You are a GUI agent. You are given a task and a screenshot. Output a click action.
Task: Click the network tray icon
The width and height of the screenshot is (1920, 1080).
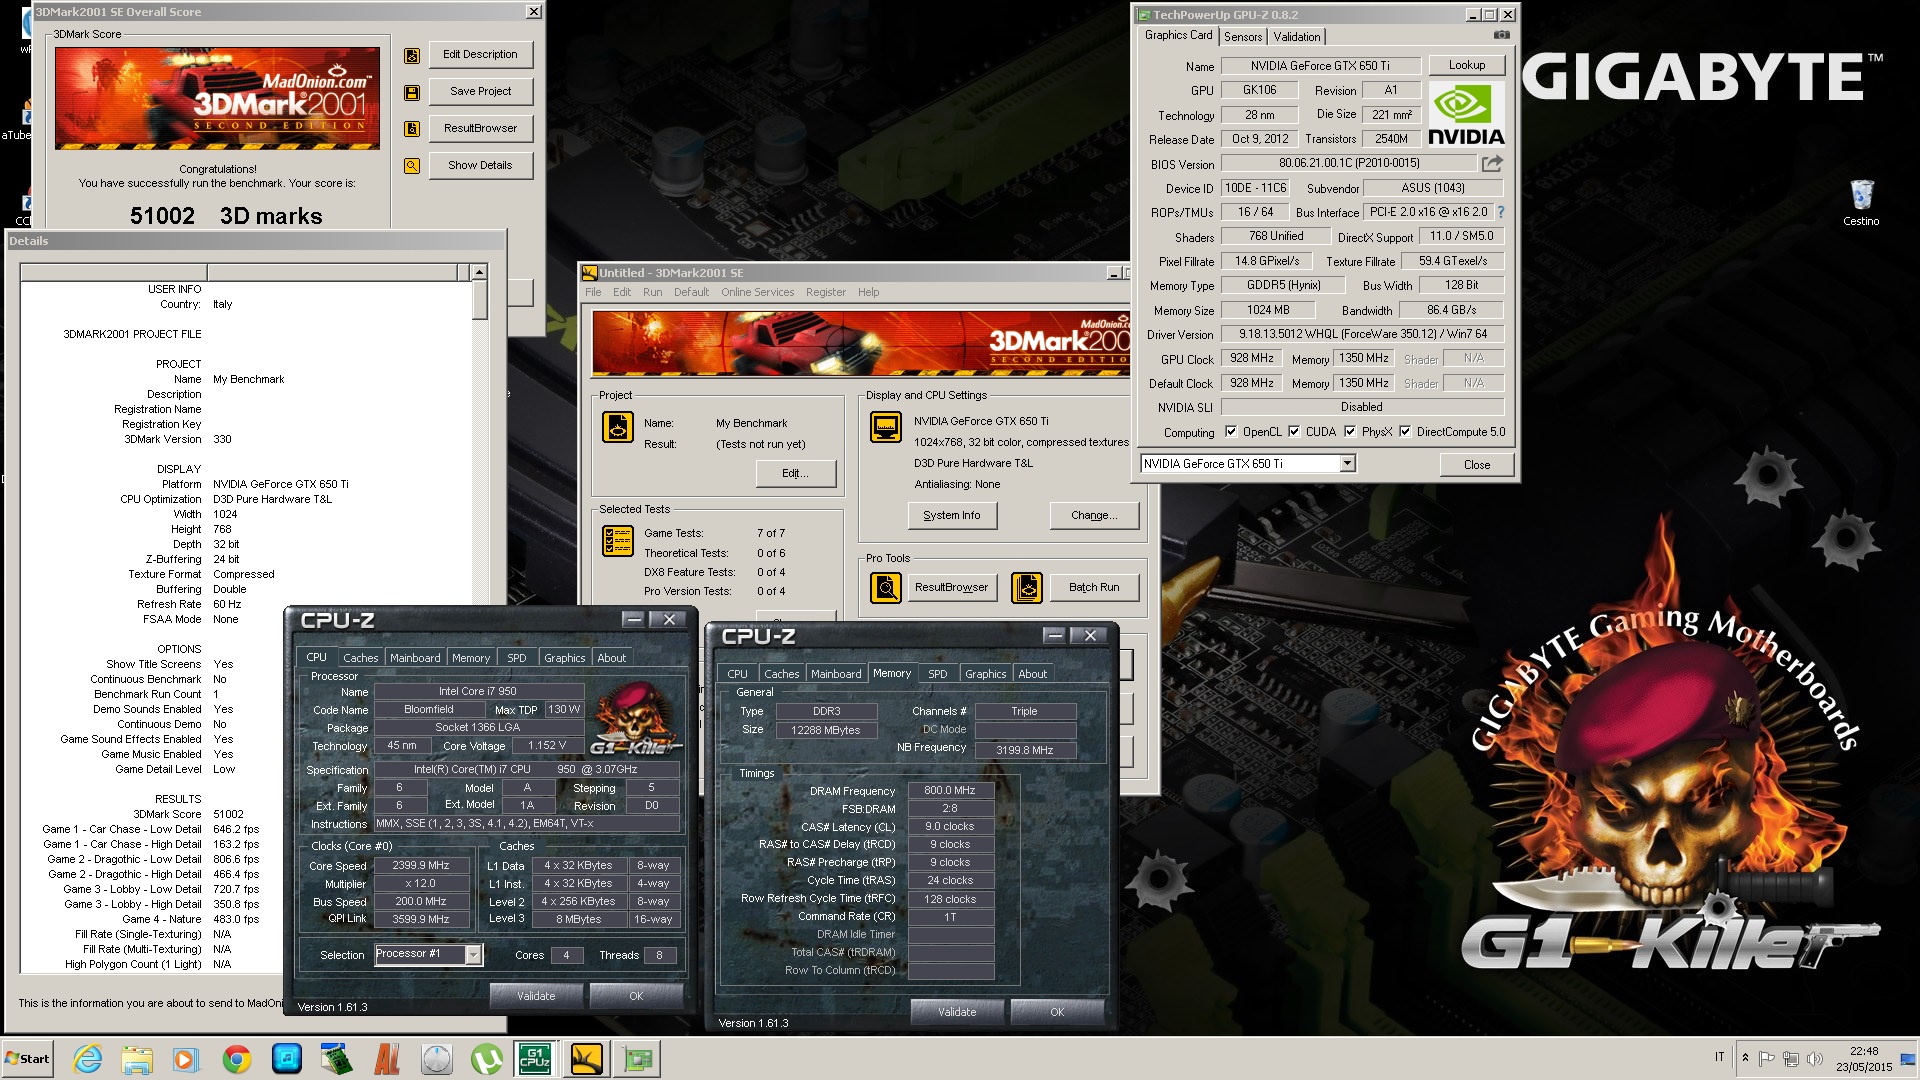(x=1790, y=1058)
